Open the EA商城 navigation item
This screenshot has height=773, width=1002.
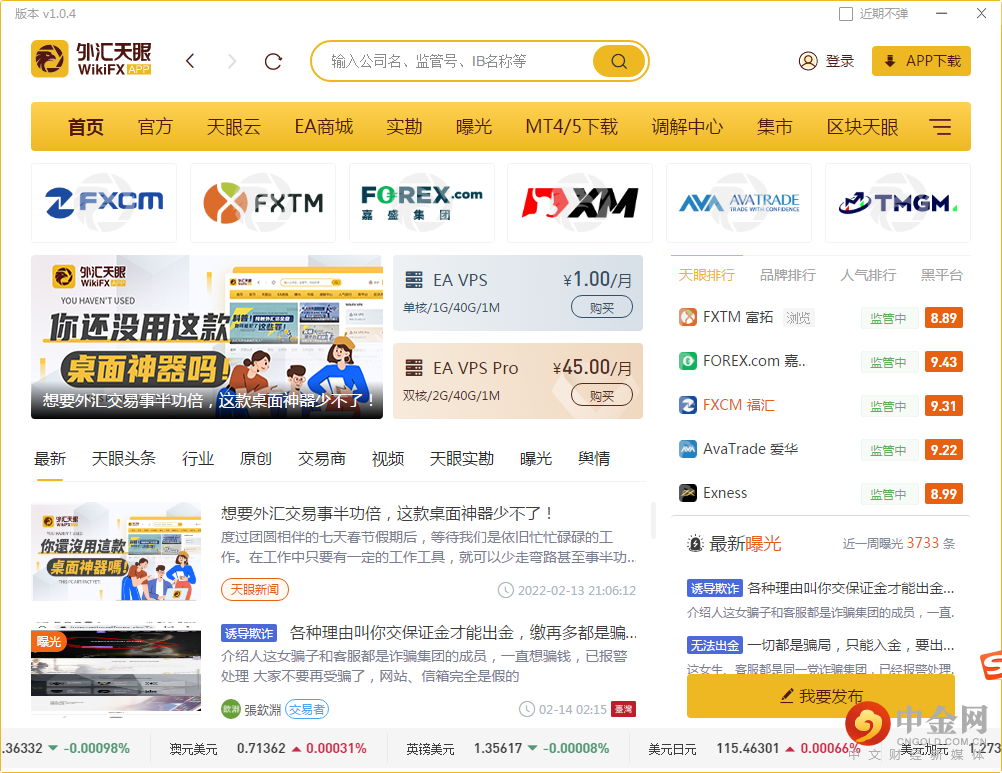tap(323, 127)
